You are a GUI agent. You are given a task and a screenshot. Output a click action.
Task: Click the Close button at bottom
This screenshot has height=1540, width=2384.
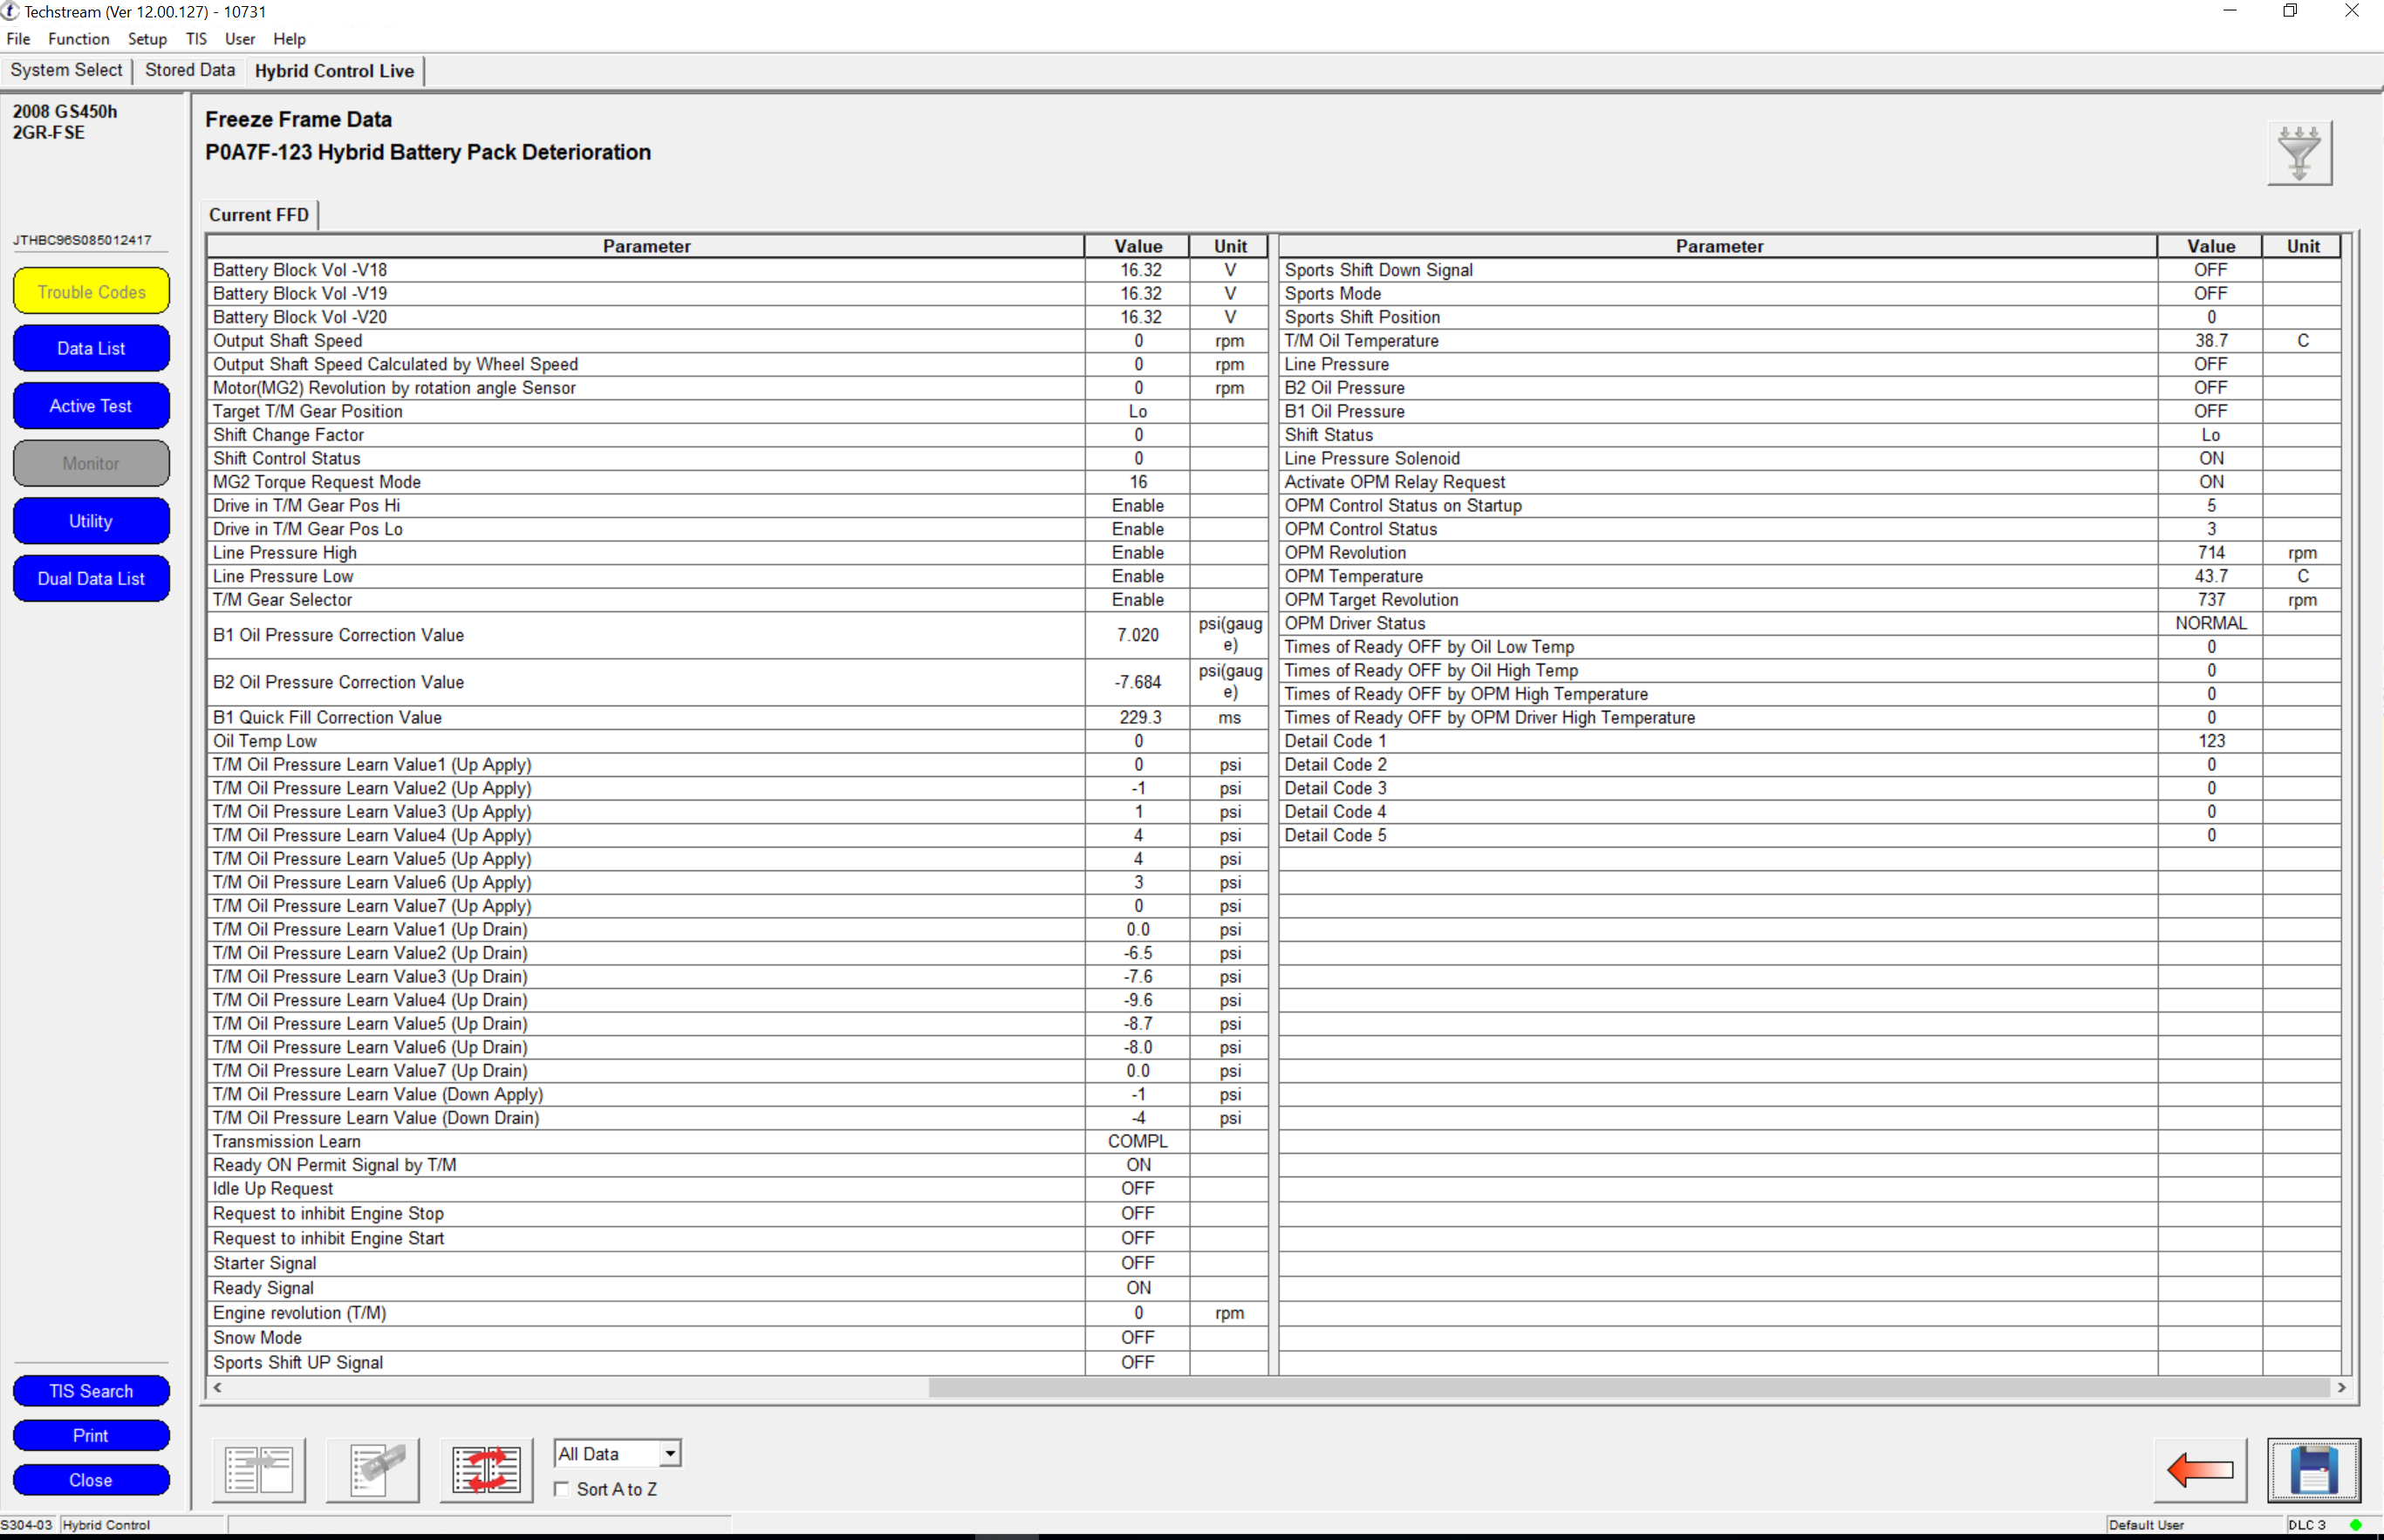click(x=89, y=1479)
